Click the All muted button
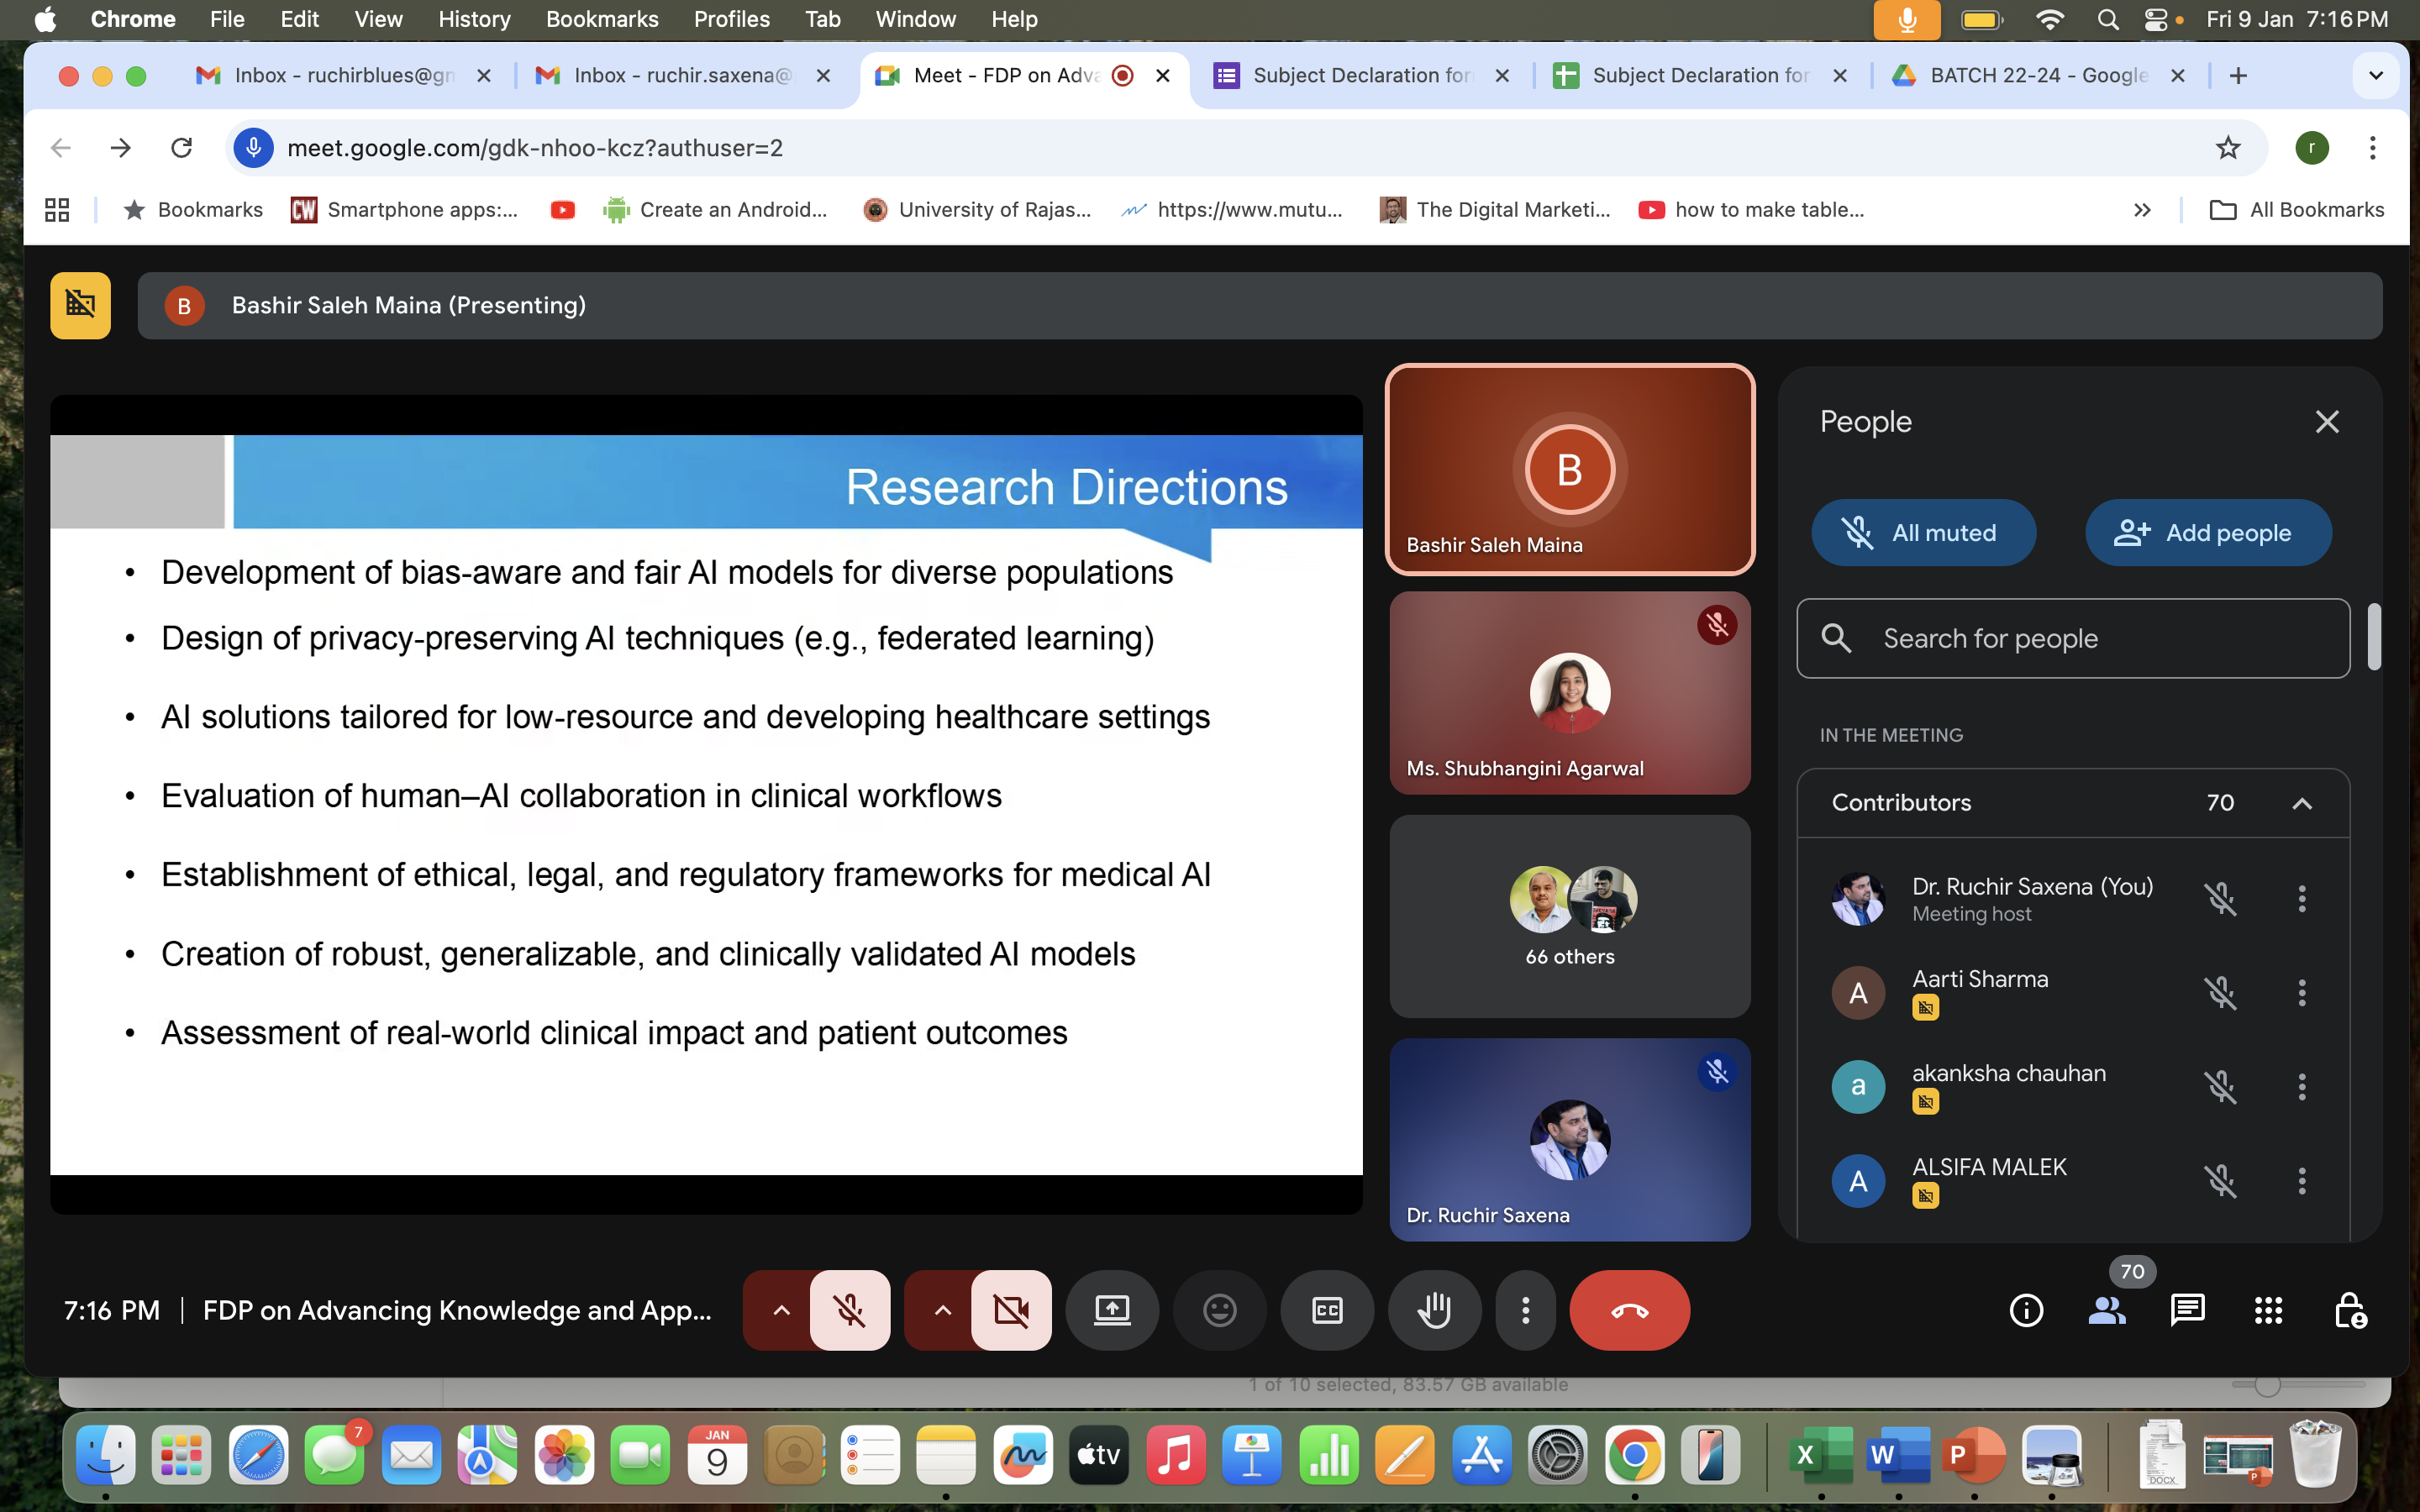The image size is (2420, 1512). coord(1922,533)
